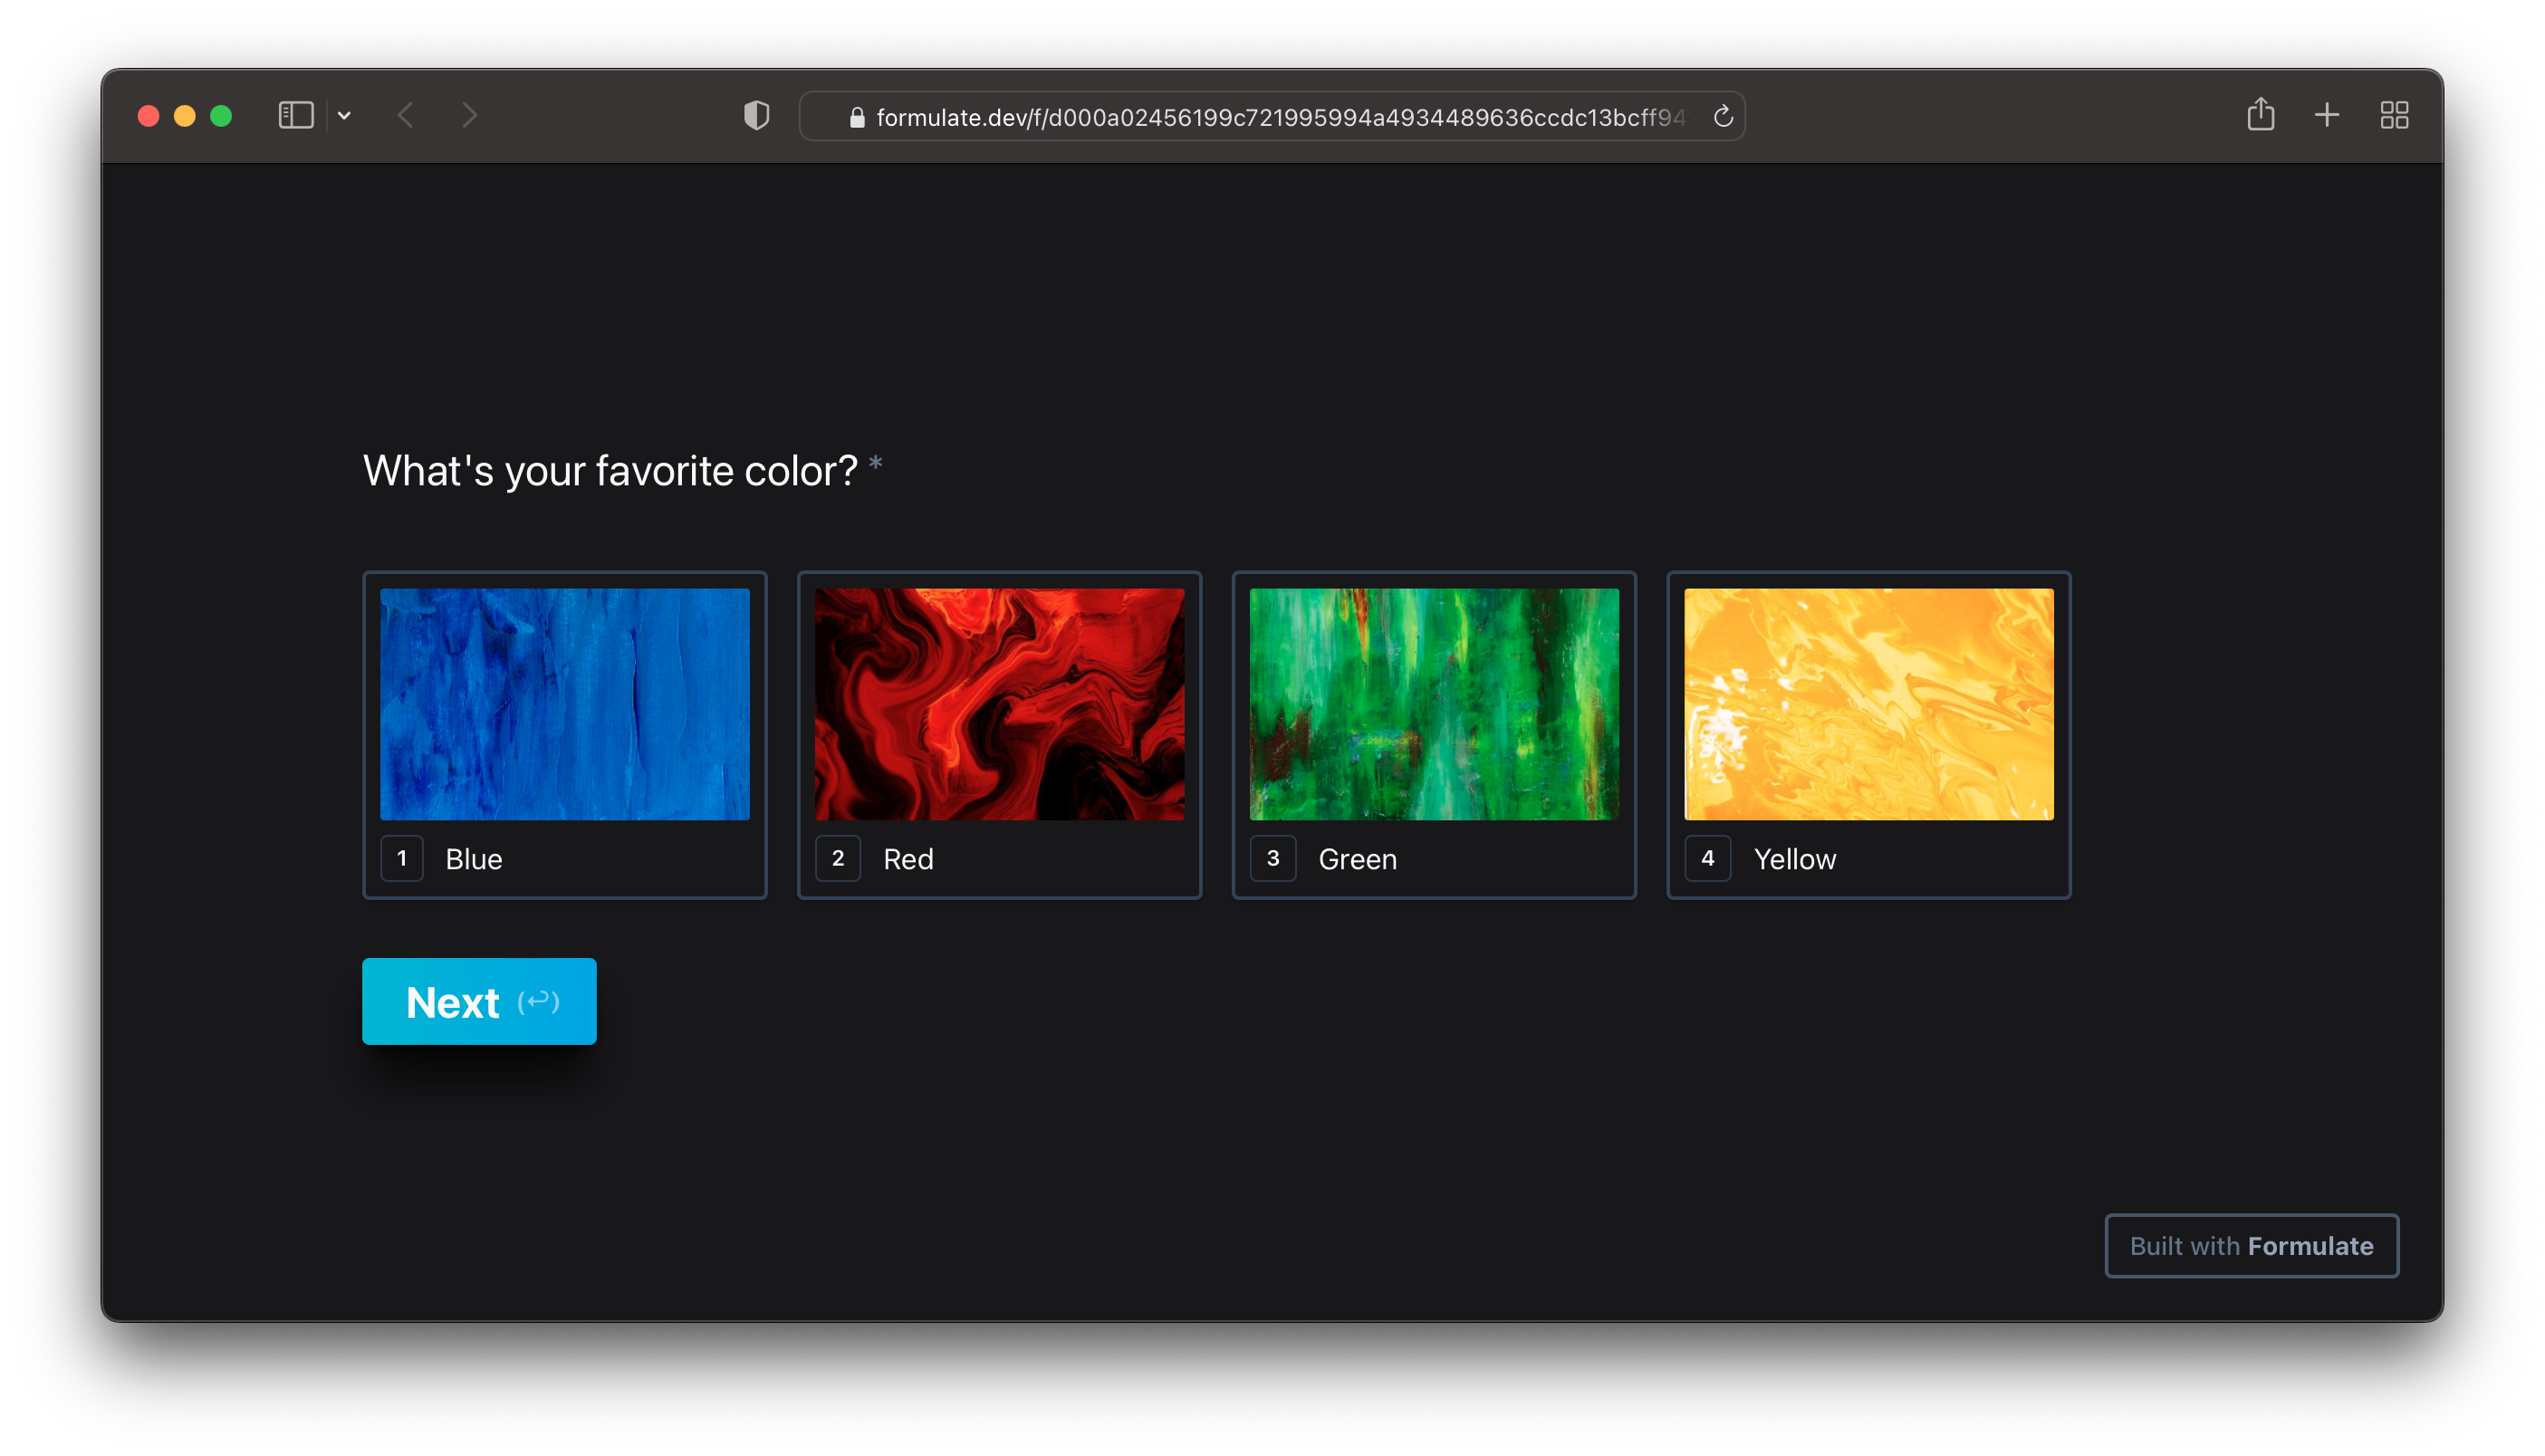Screen dimensions: 2545x1456
Task: Click the Share icon in the toolbar
Action: tap(2260, 115)
